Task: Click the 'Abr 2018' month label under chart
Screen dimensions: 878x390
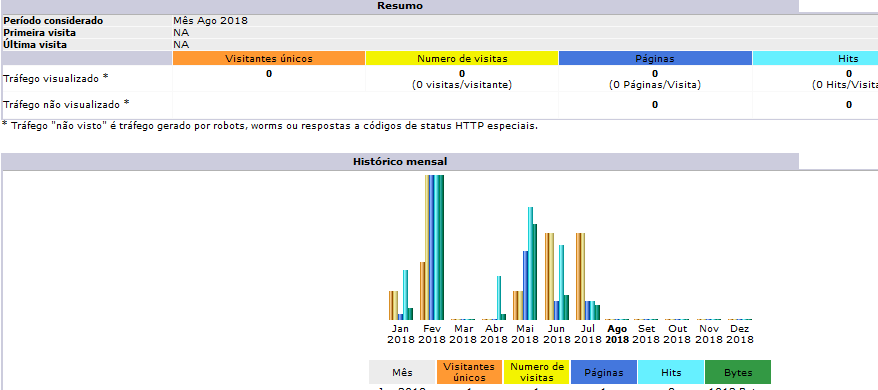Action: tap(493, 334)
